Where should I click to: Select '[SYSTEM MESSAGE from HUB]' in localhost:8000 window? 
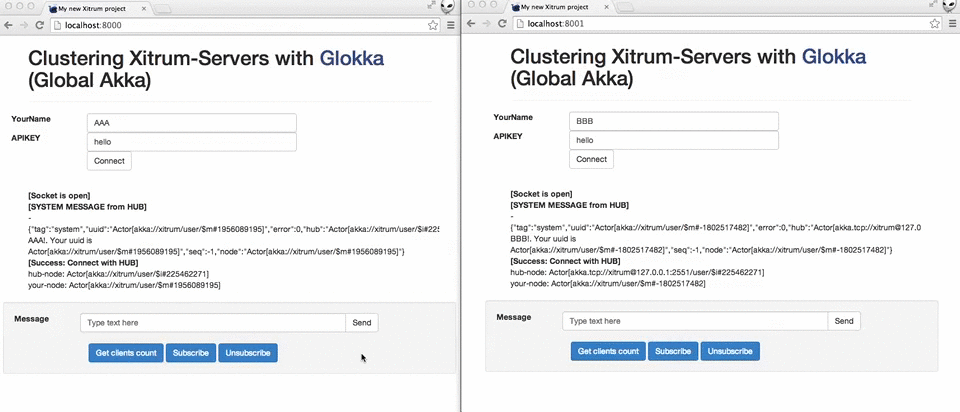pos(88,206)
